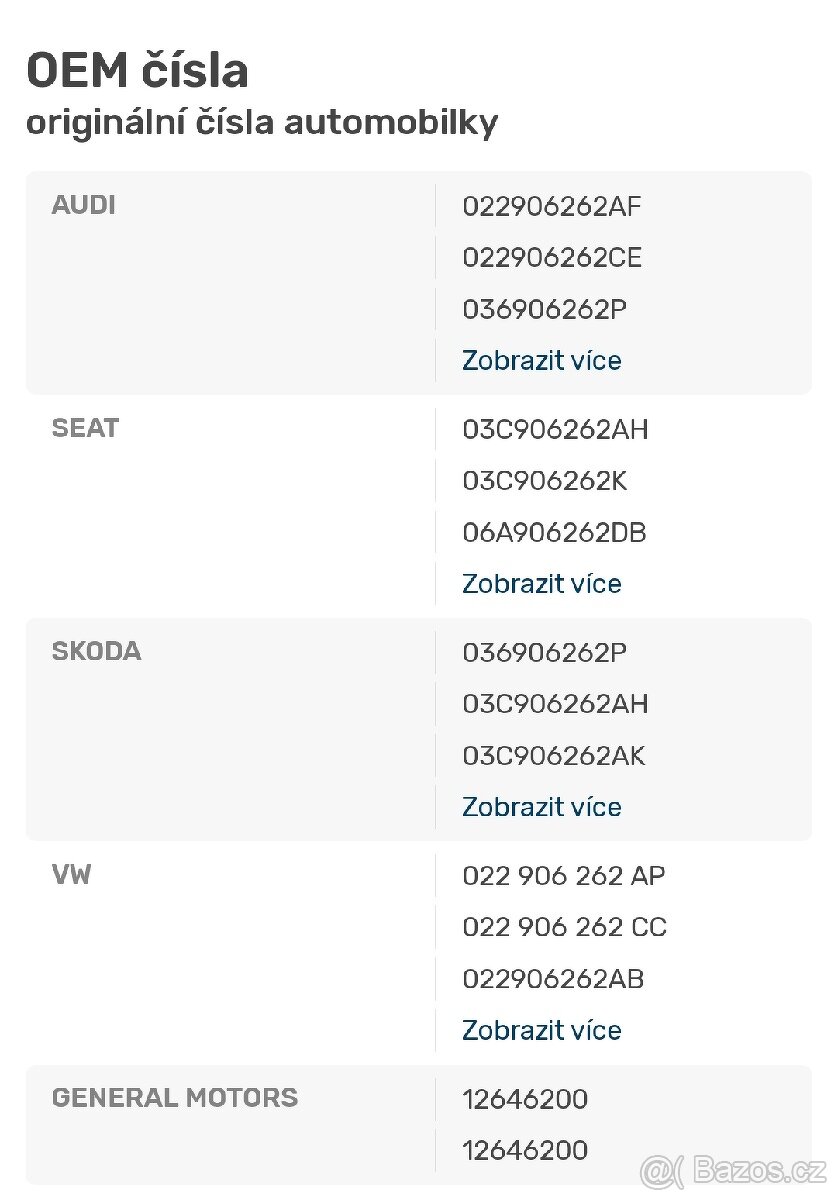Screen dimensions: 837x1200
Task: Click the OEM čísla heading
Action: (x=137, y=69)
